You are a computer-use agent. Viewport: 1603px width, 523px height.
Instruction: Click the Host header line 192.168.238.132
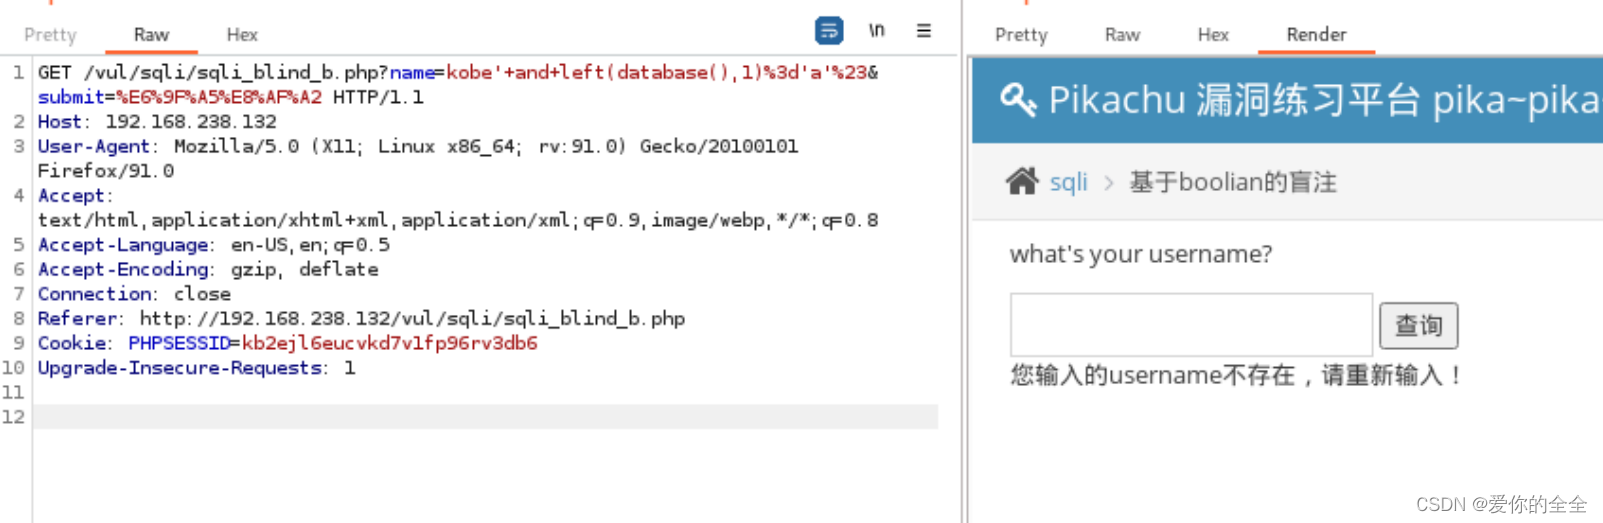(x=157, y=121)
